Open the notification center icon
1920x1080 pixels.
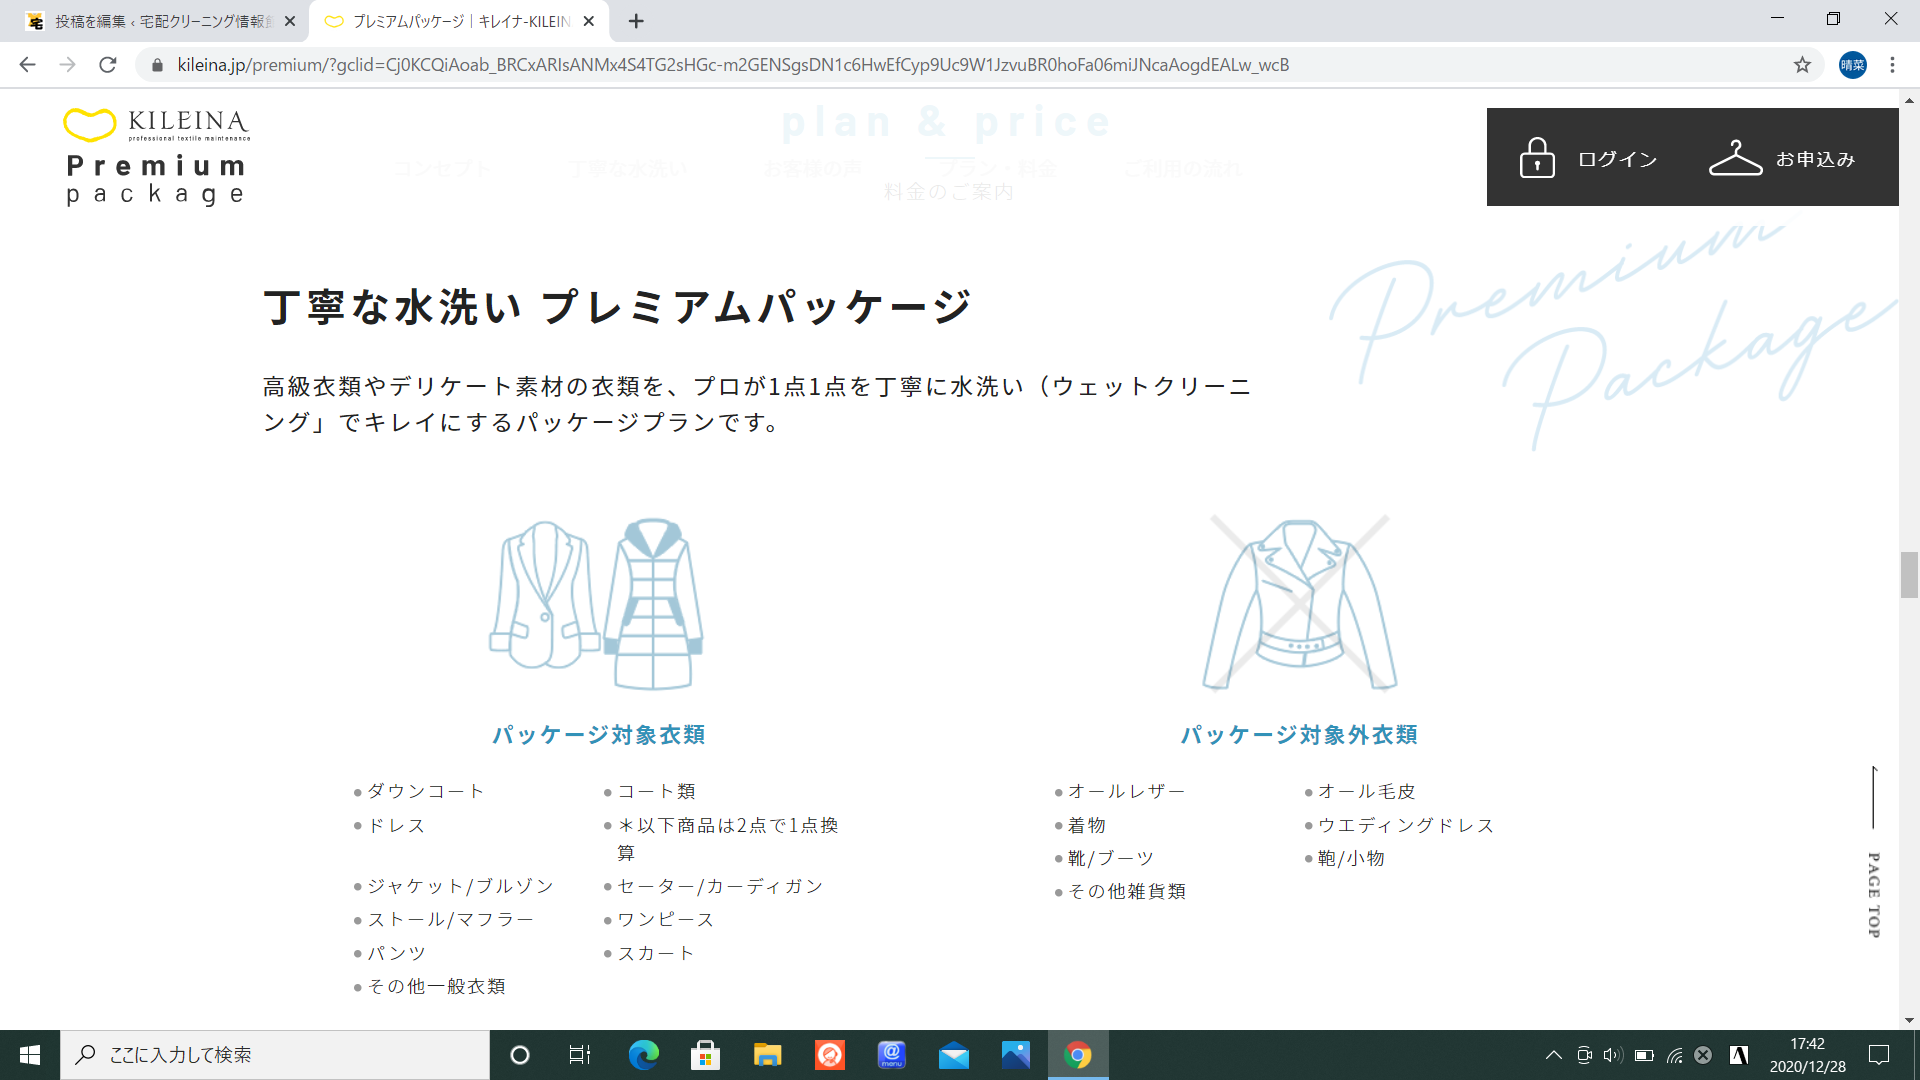click(x=1879, y=1055)
